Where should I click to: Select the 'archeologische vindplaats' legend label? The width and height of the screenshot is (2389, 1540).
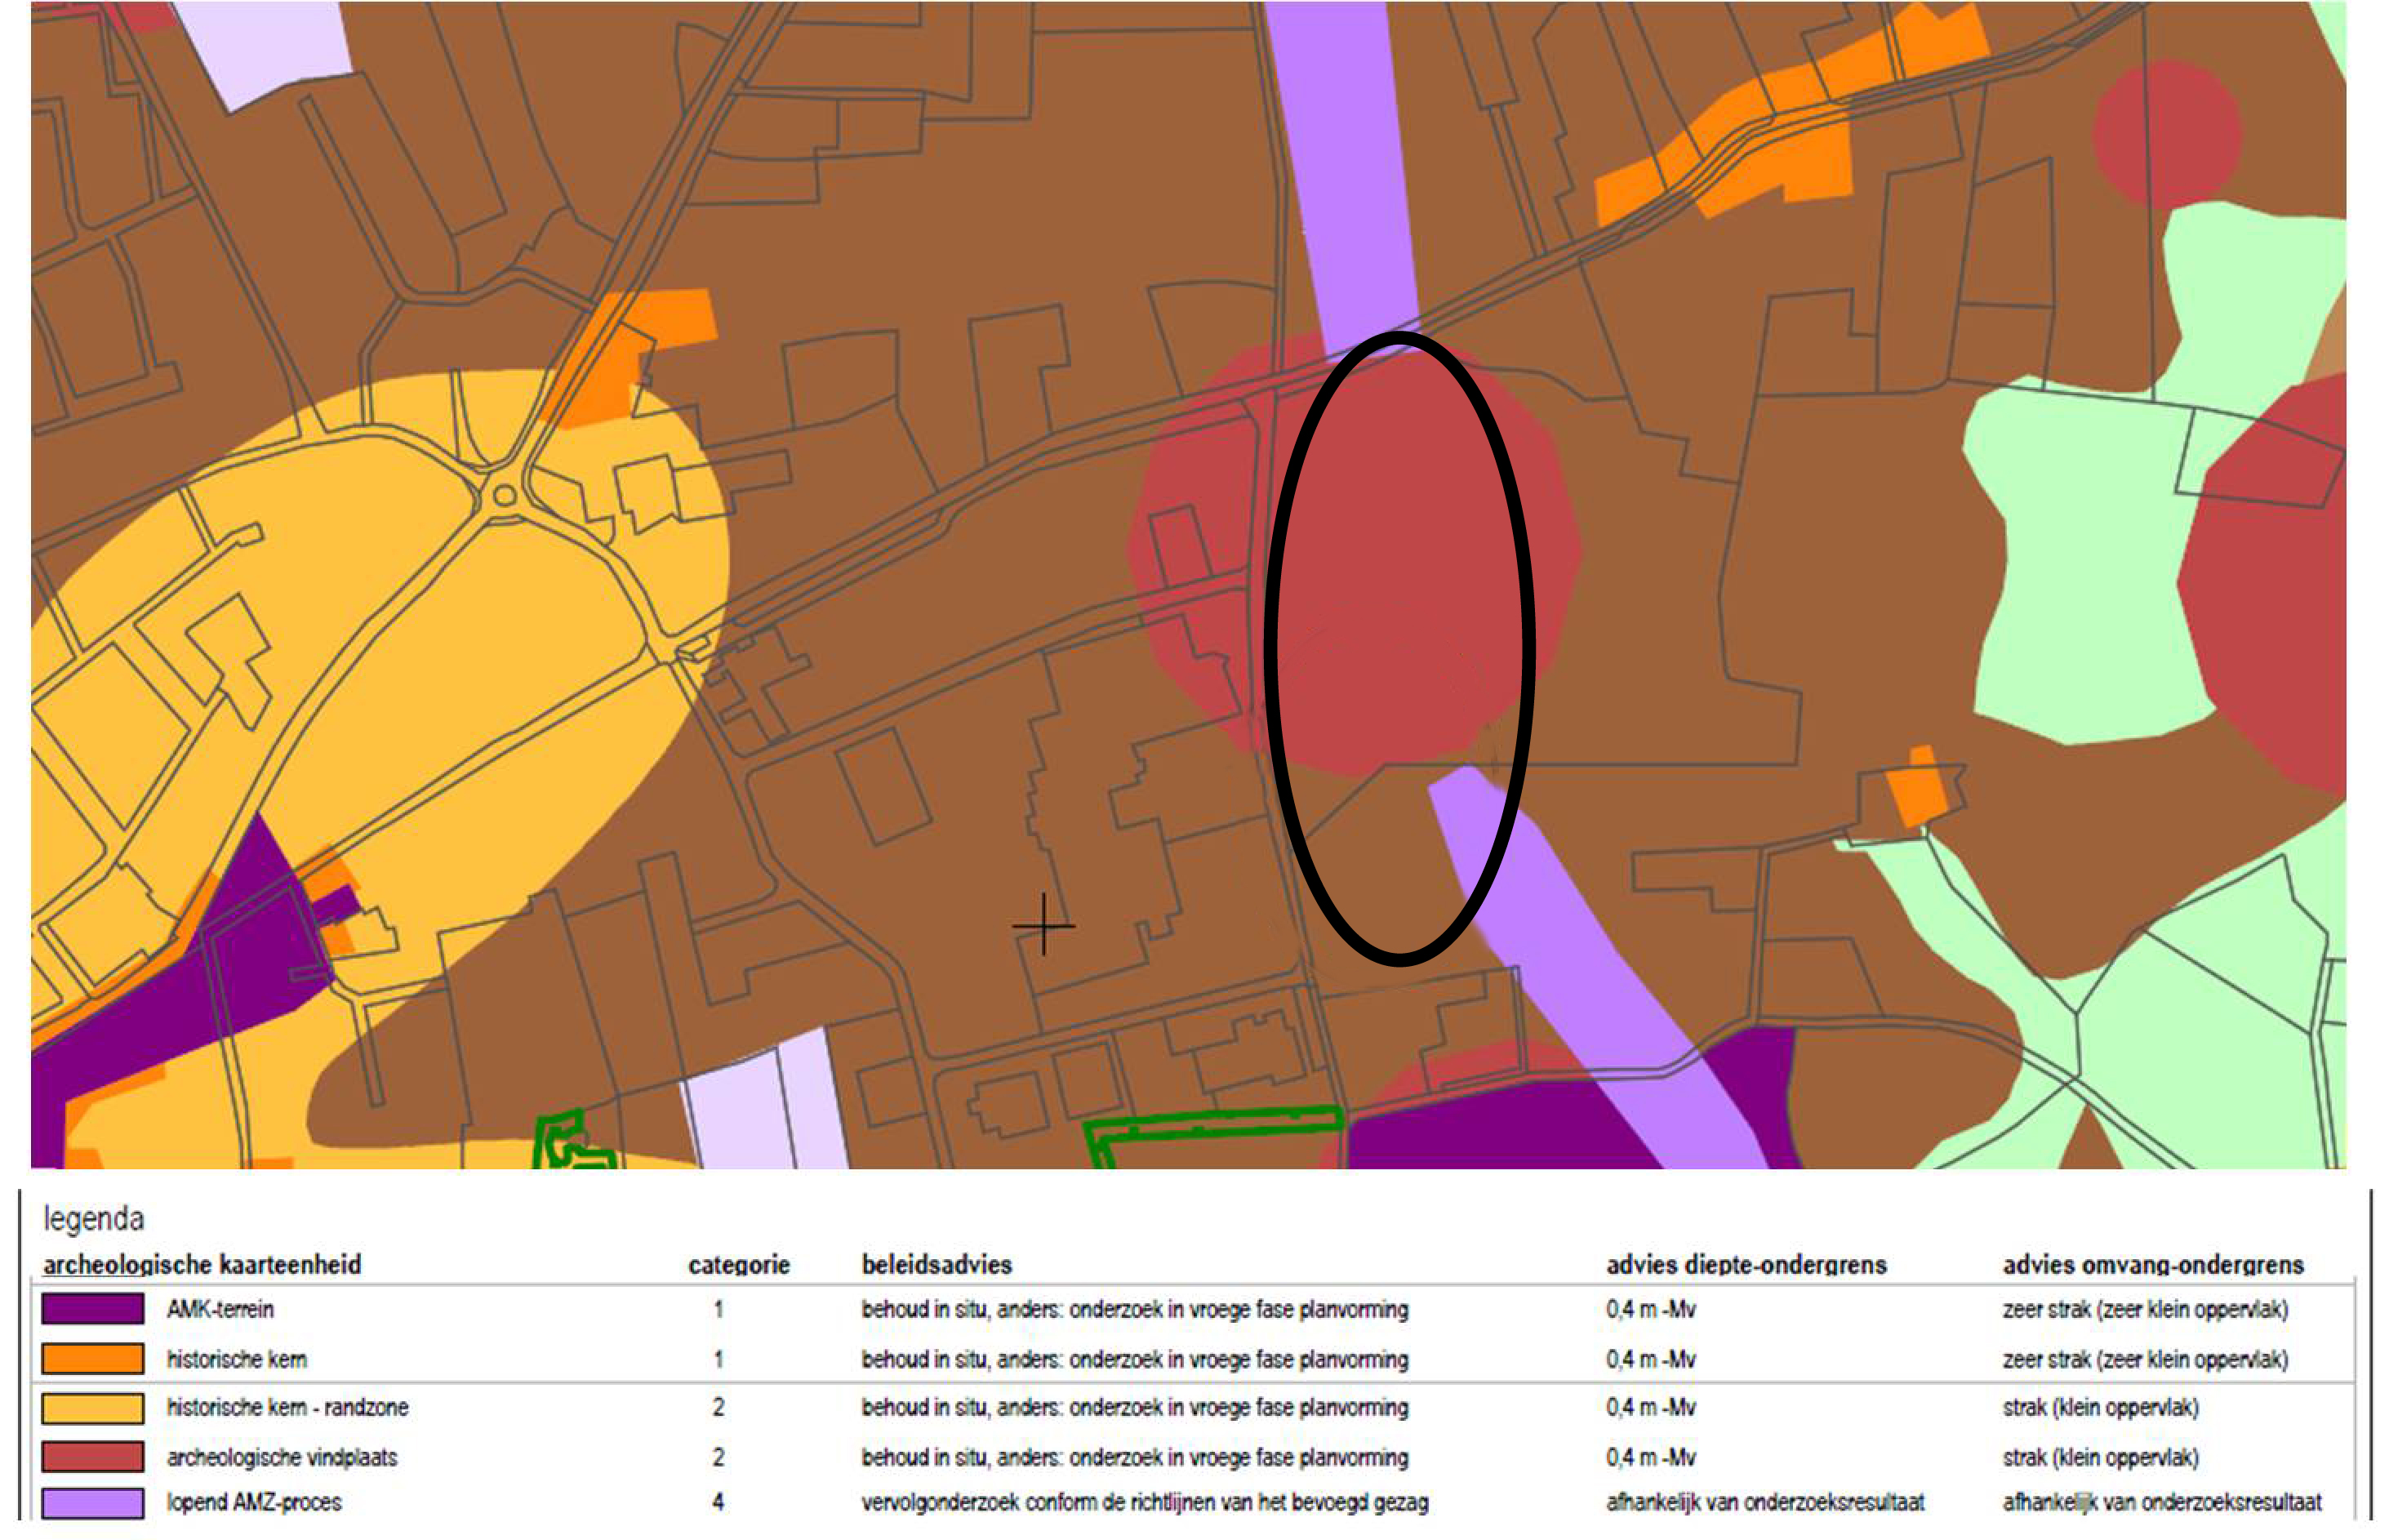click(x=282, y=1457)
